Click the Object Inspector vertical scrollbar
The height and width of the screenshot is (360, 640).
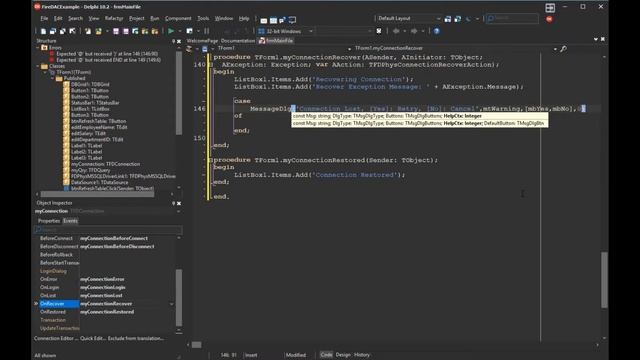tap(179, 298)
